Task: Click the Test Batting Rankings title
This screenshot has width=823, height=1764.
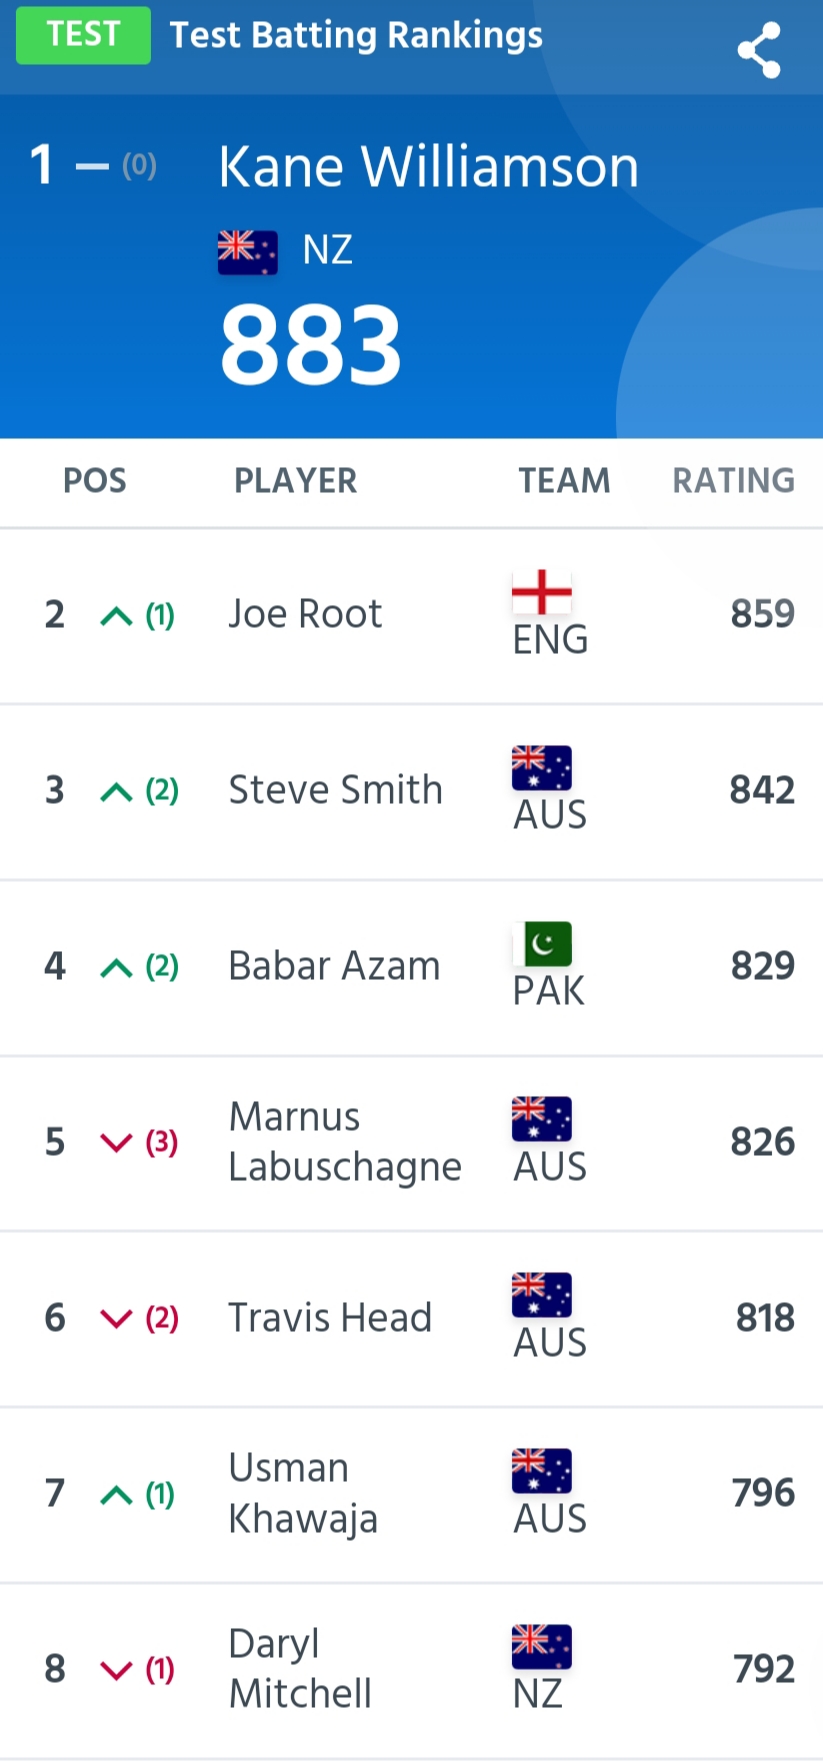Action: (356, 36)
